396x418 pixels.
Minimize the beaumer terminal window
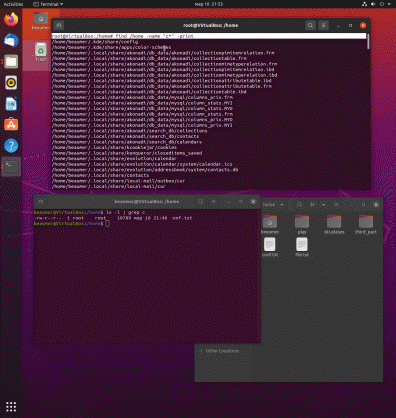point(228,202)
